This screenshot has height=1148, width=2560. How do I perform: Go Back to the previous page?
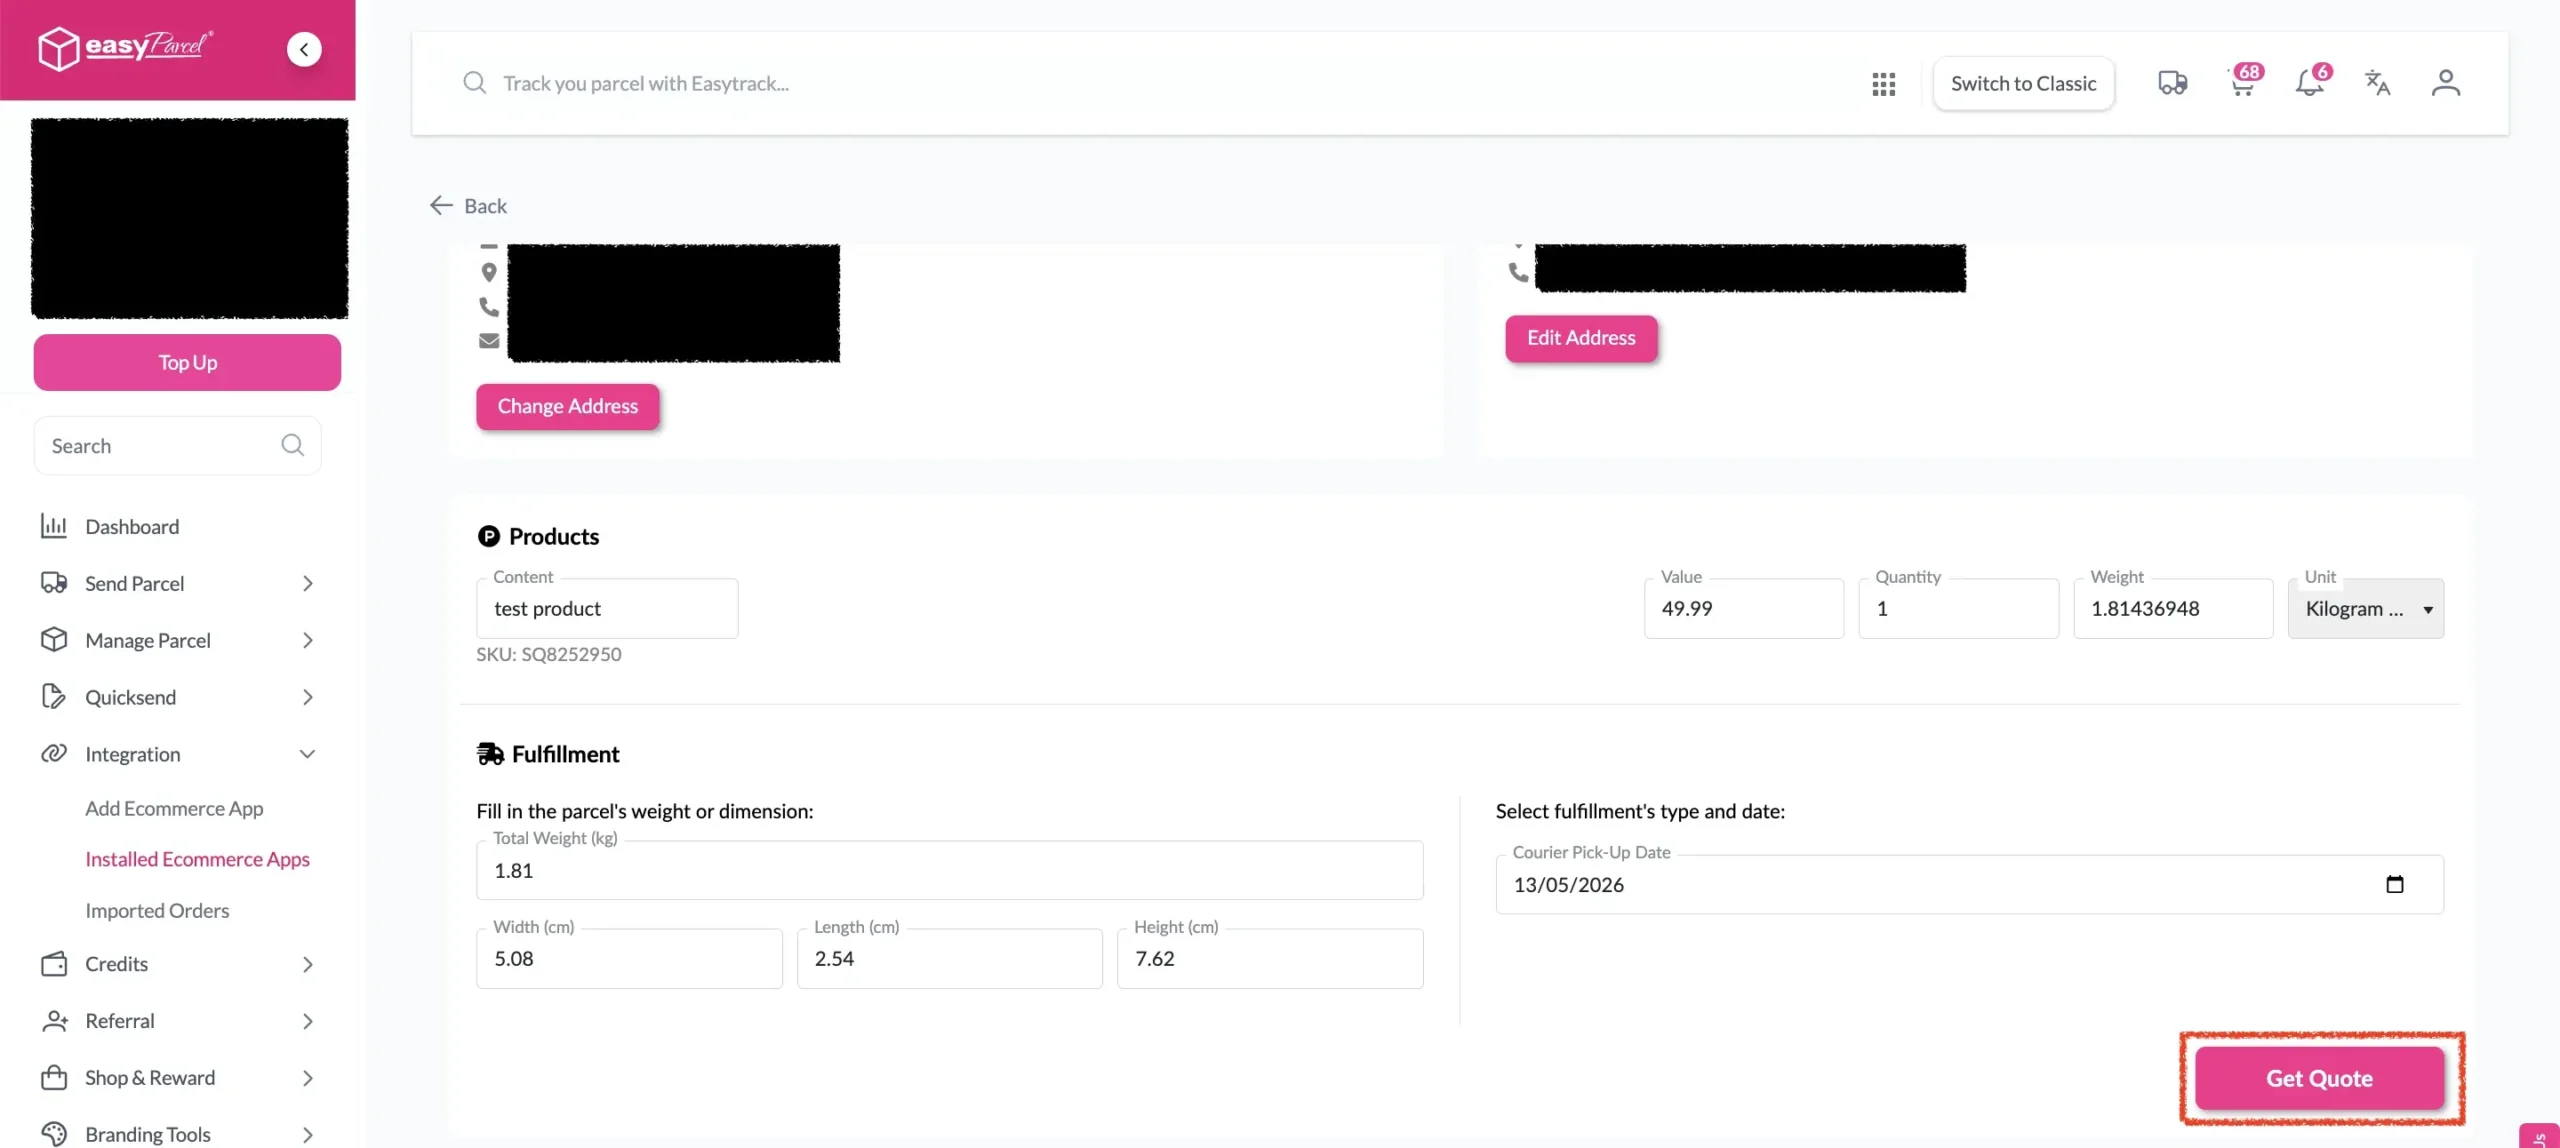click(468, 206)
